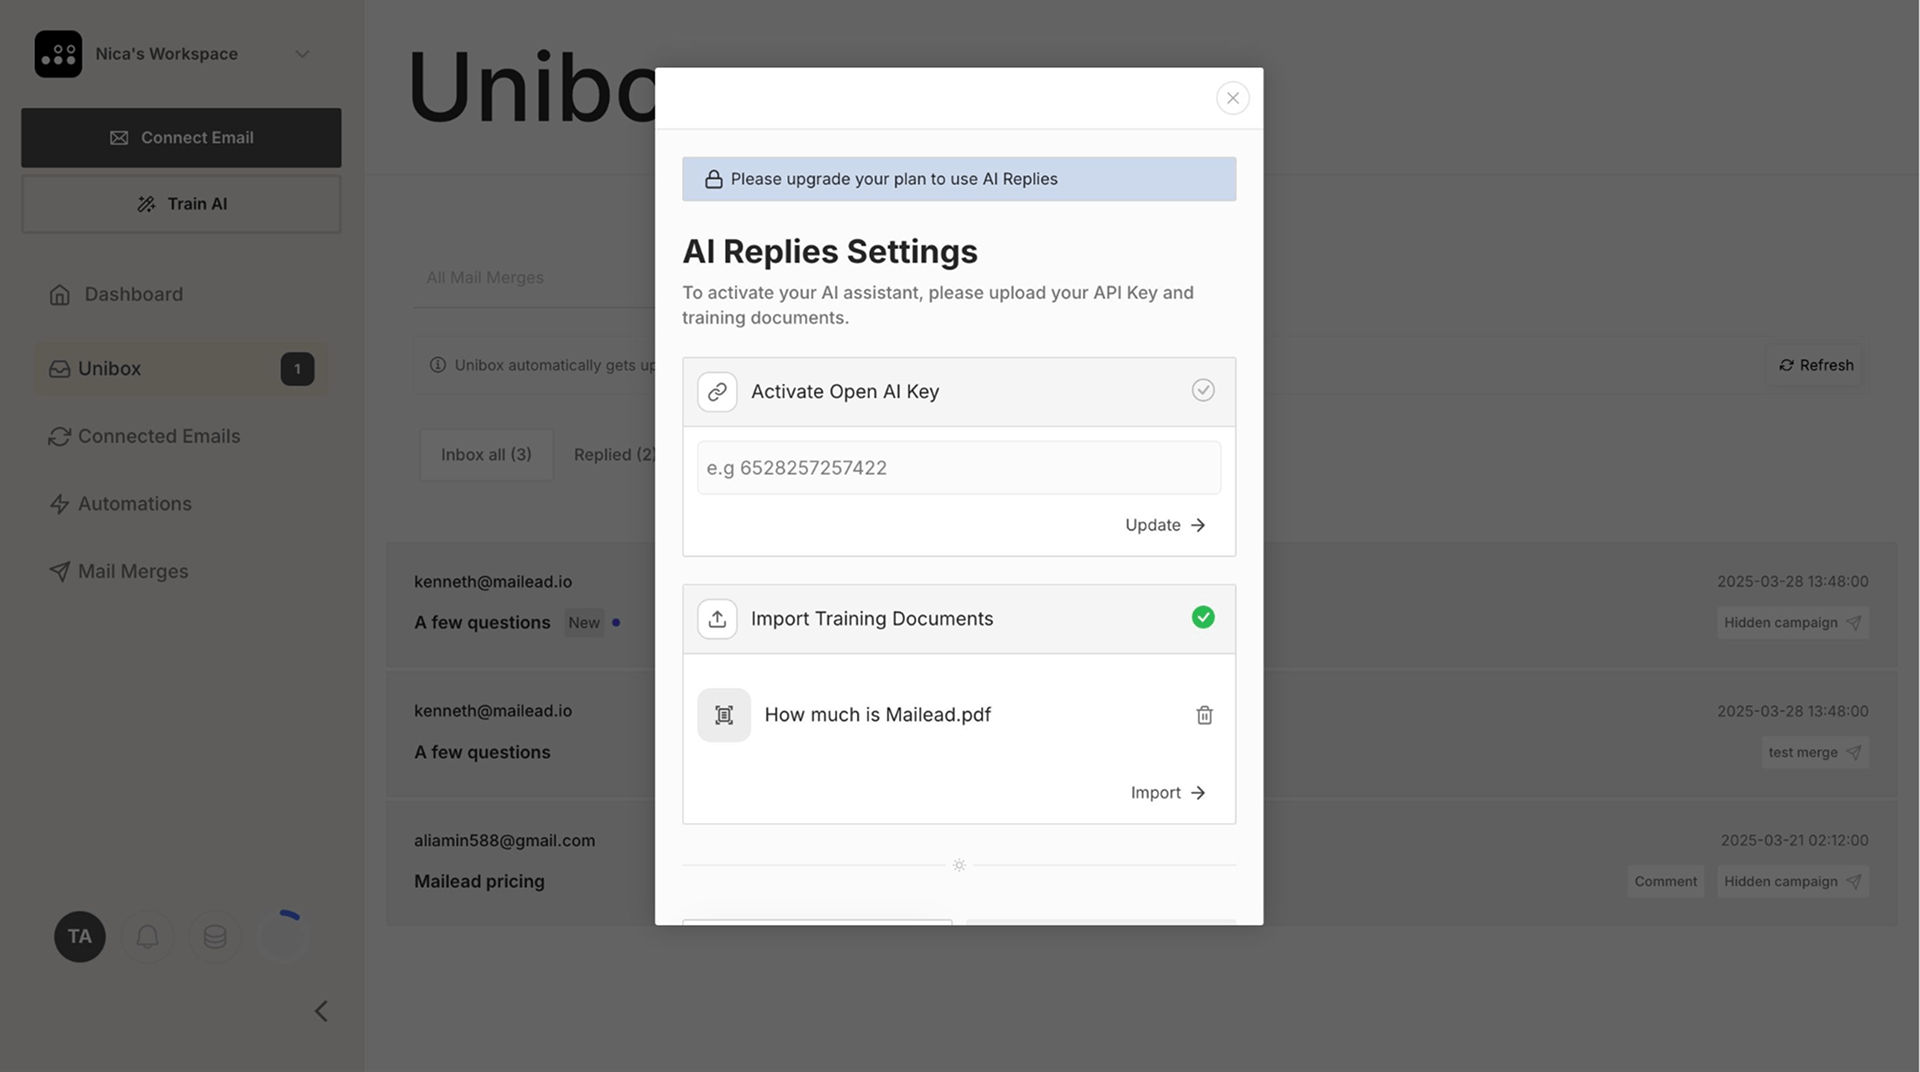Viewport: 1920px width, 1072px height.
Task: Click the TA user avatar
Action: pyautogui.click(x=80, y=937)
